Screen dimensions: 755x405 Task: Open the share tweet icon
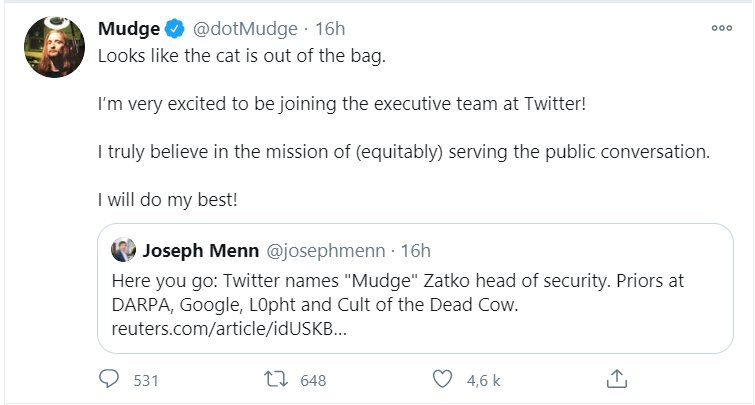[618, 379]
